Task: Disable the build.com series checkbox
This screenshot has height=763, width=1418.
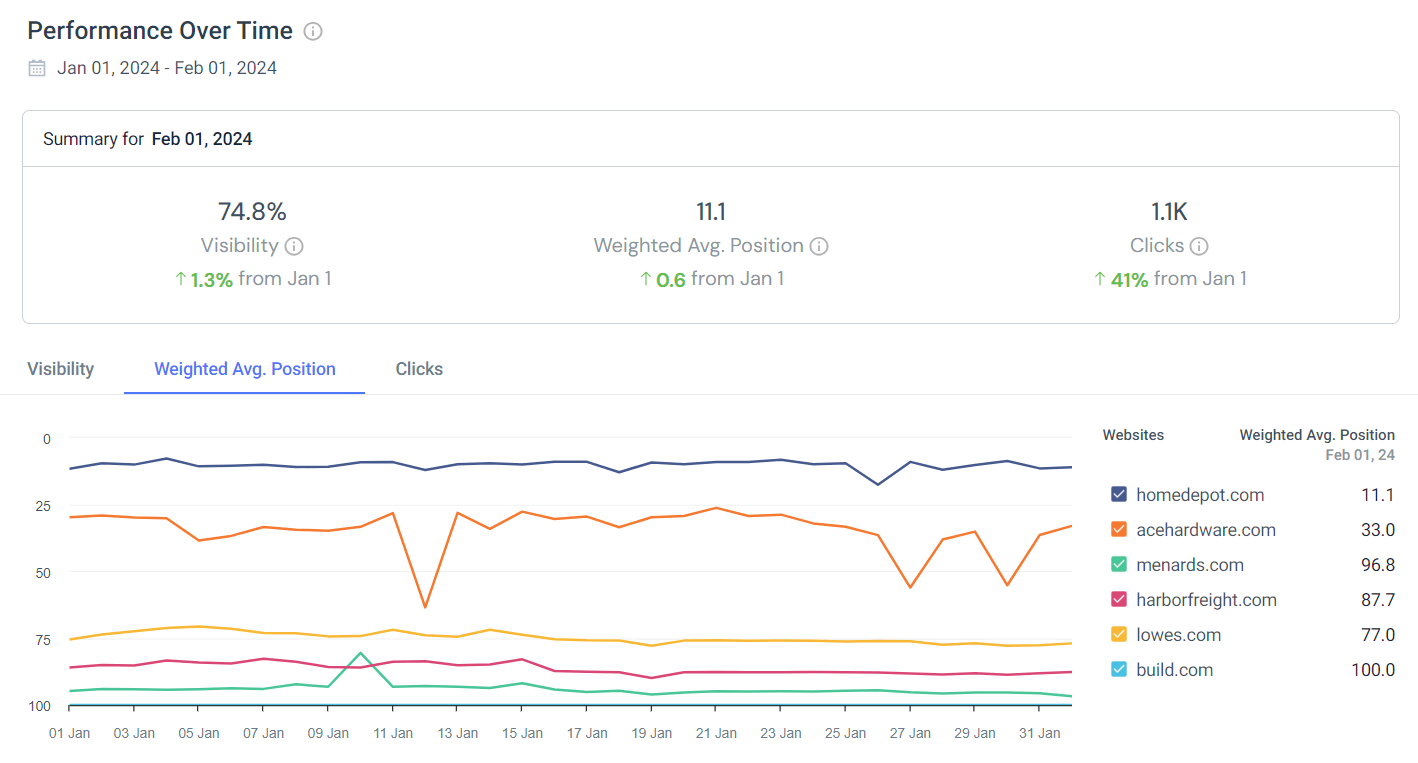Action: [1118, 669]
